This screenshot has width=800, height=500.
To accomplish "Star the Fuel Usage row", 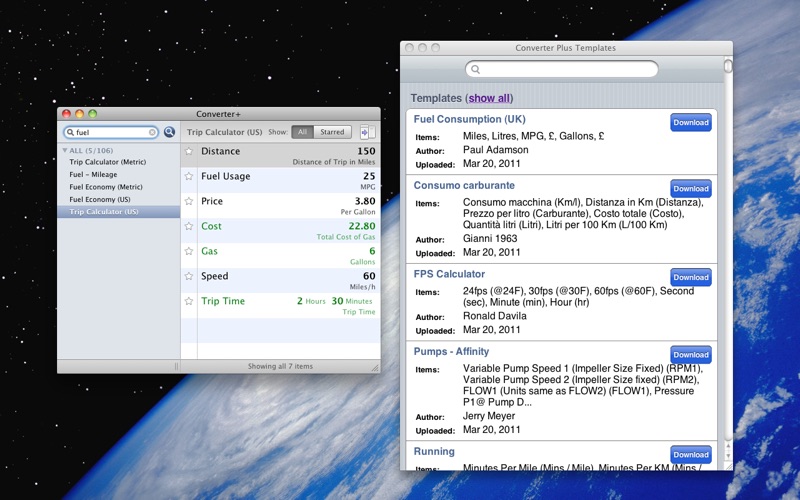I will pyautogui.click(x=189, y=176).
